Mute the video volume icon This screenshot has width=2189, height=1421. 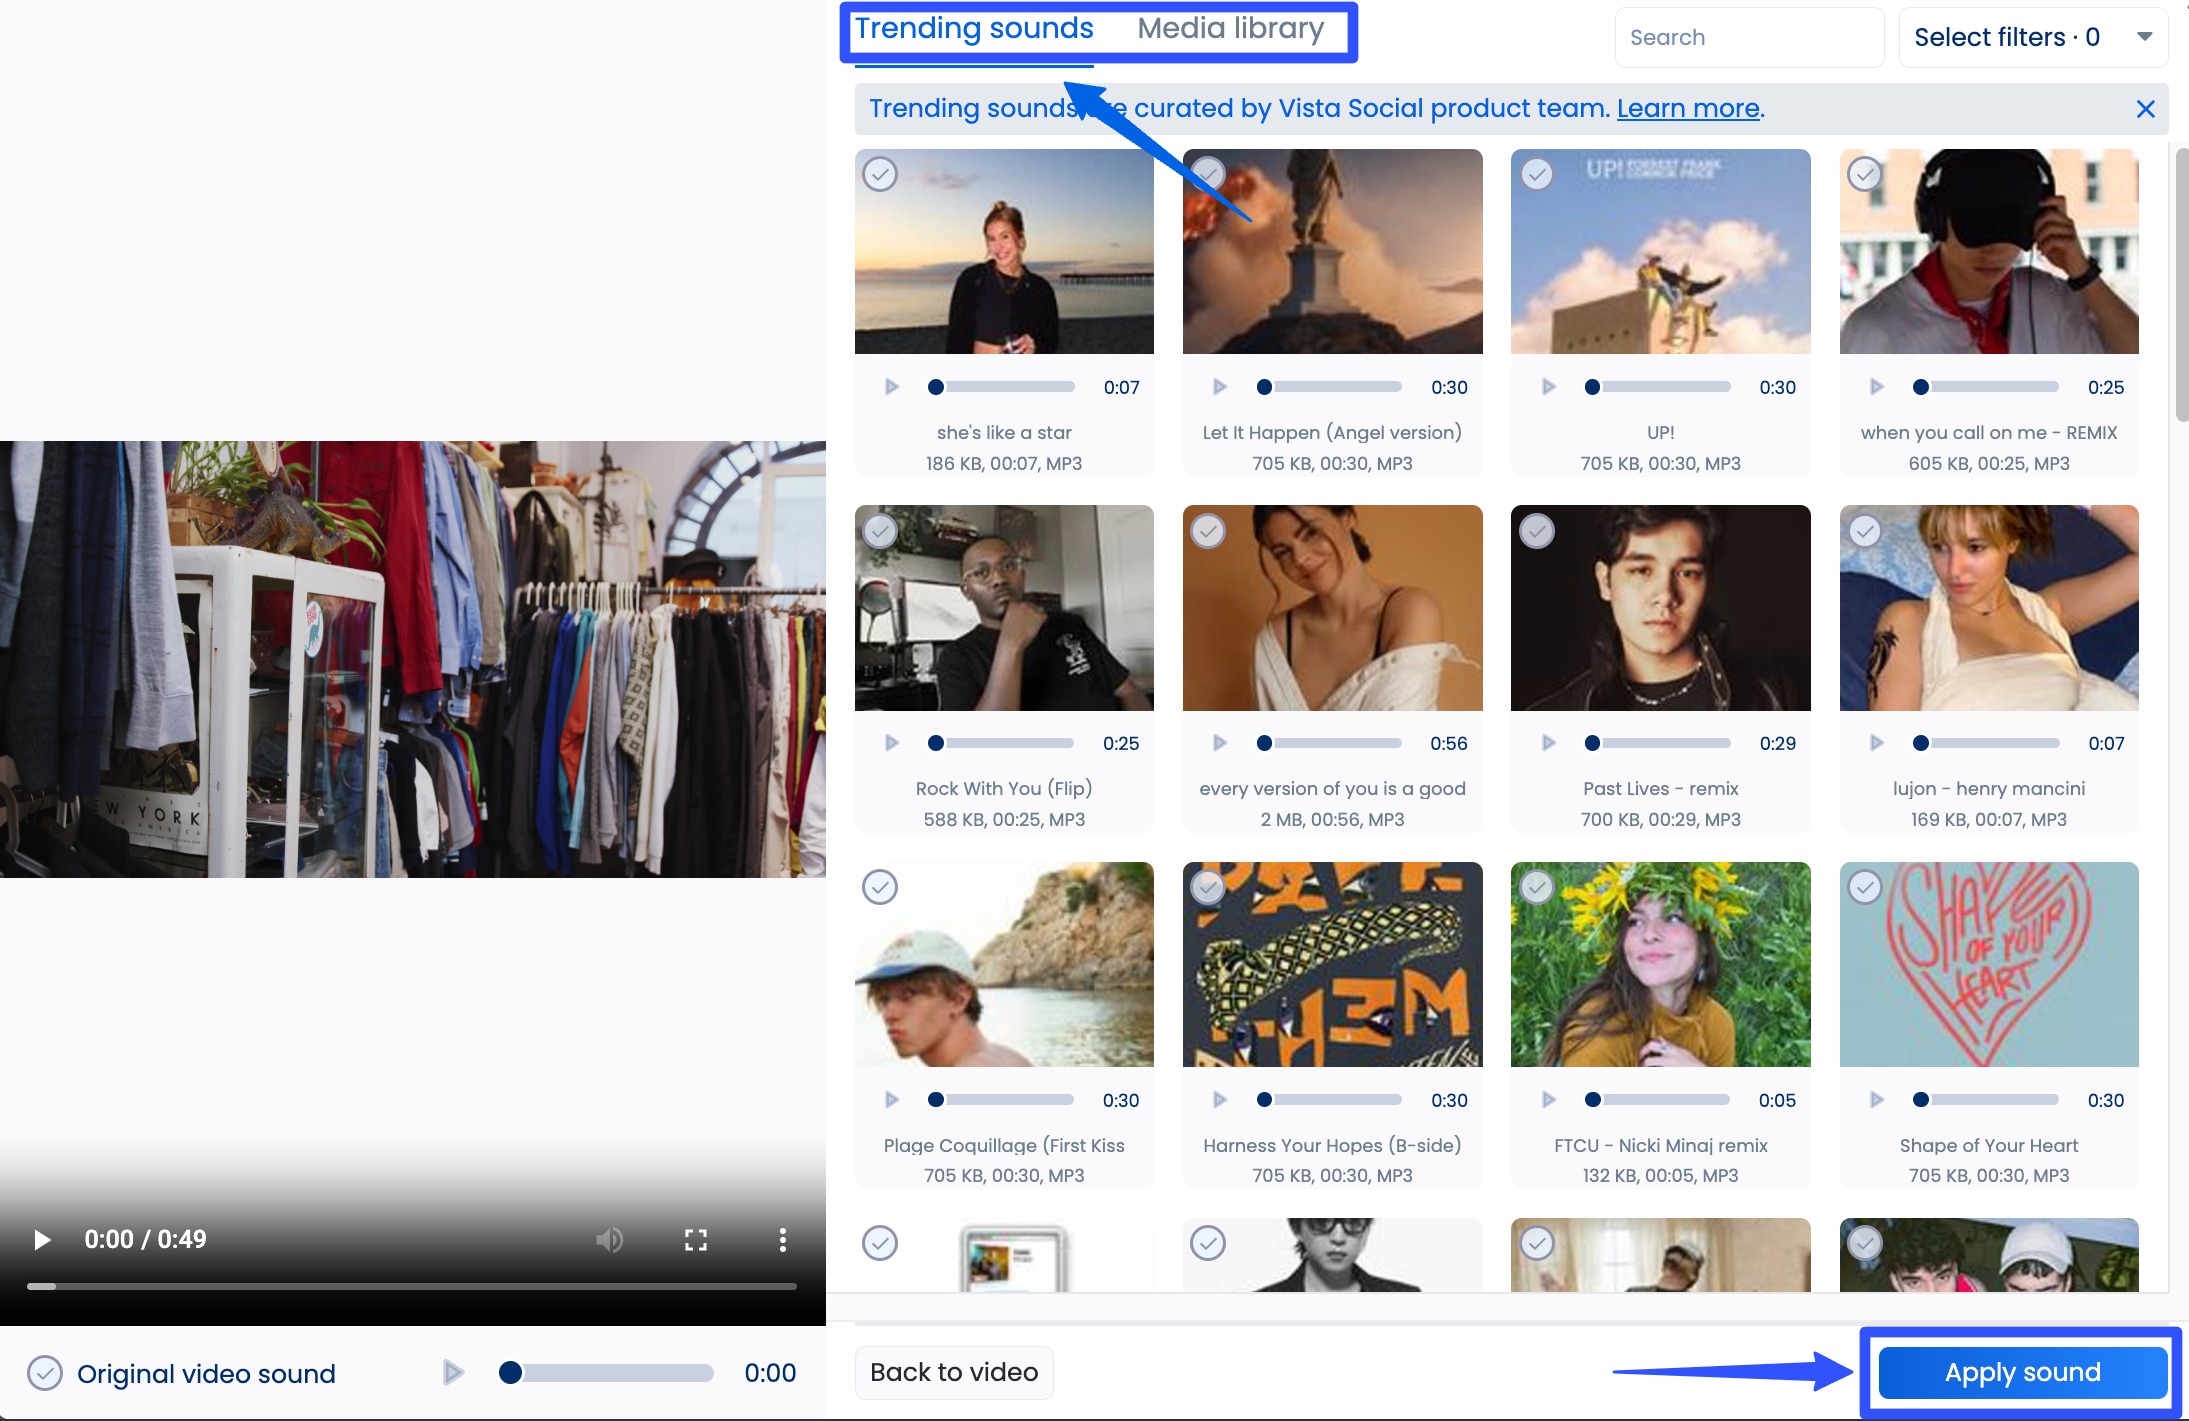click(609, 1240)
